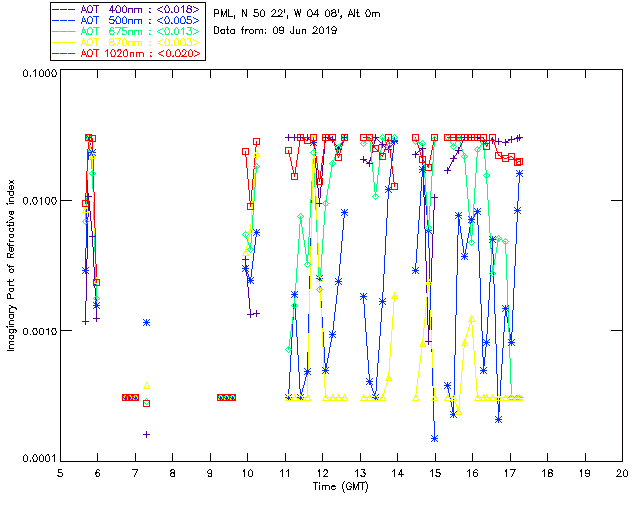This screenshot has width=640, height=512.
Task: Click the x-axis tick label 14
Action: 398,473
